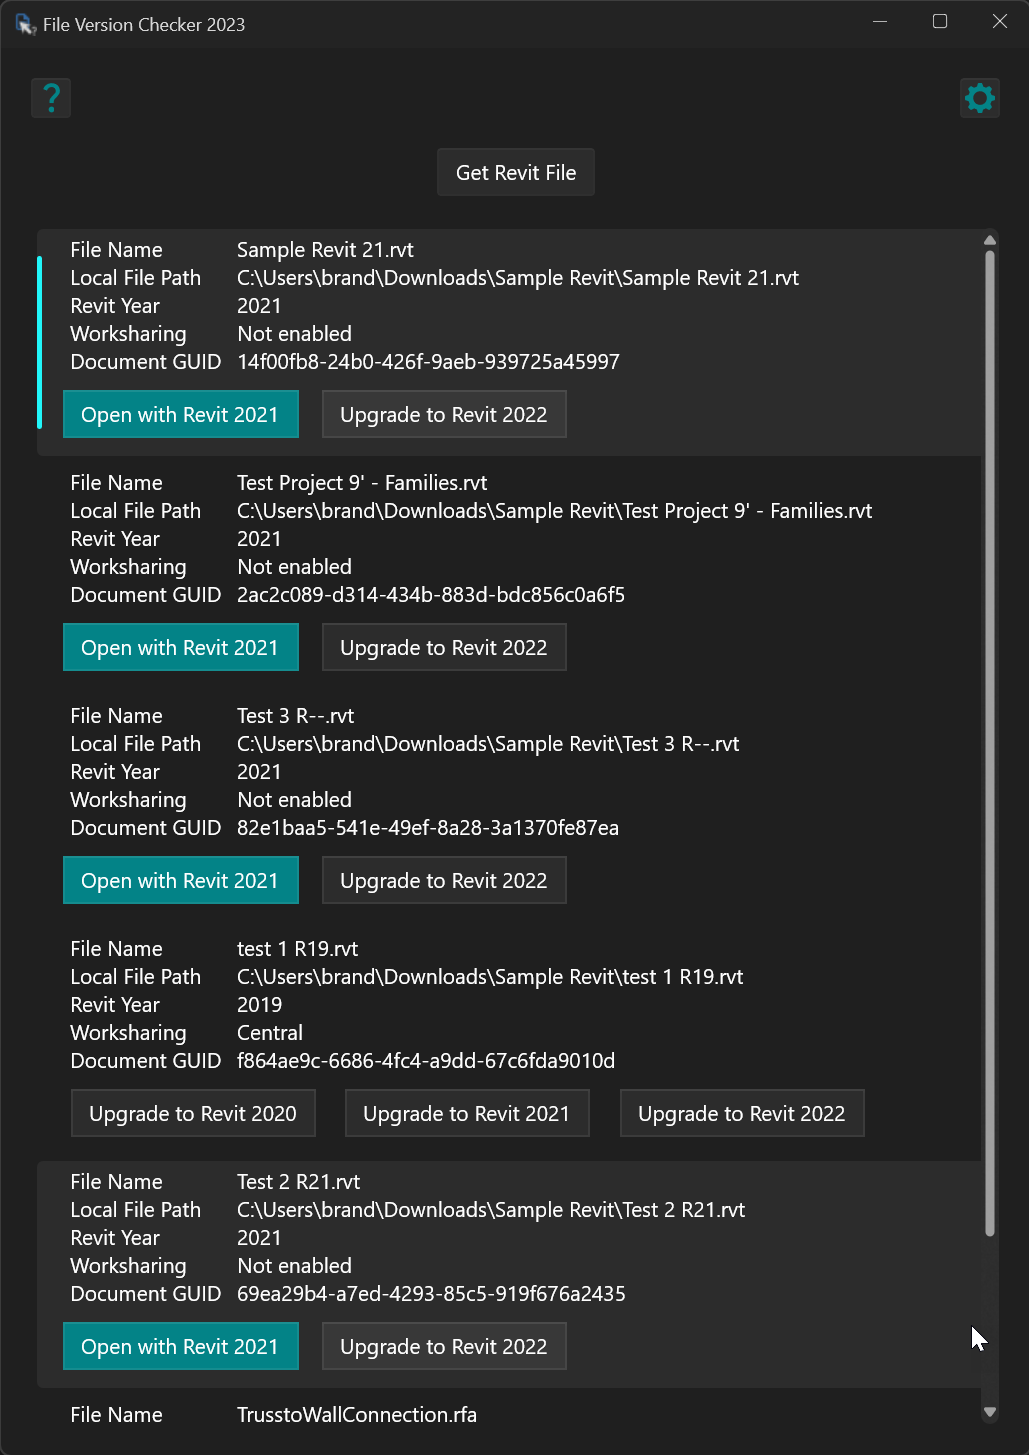Select the test 1 R19.rvt file name
Viewport: 1029px width, 1455px height.
click(297, 949)
